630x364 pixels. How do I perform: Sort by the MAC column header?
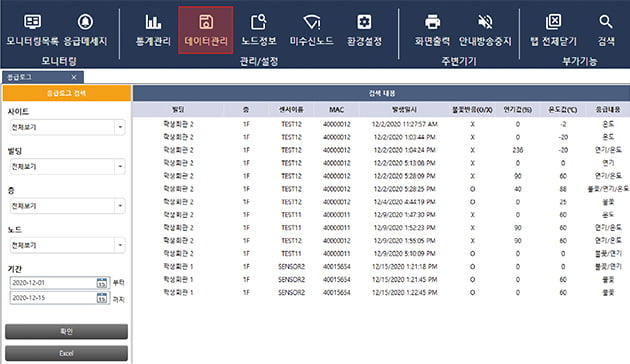coord(336,109)
